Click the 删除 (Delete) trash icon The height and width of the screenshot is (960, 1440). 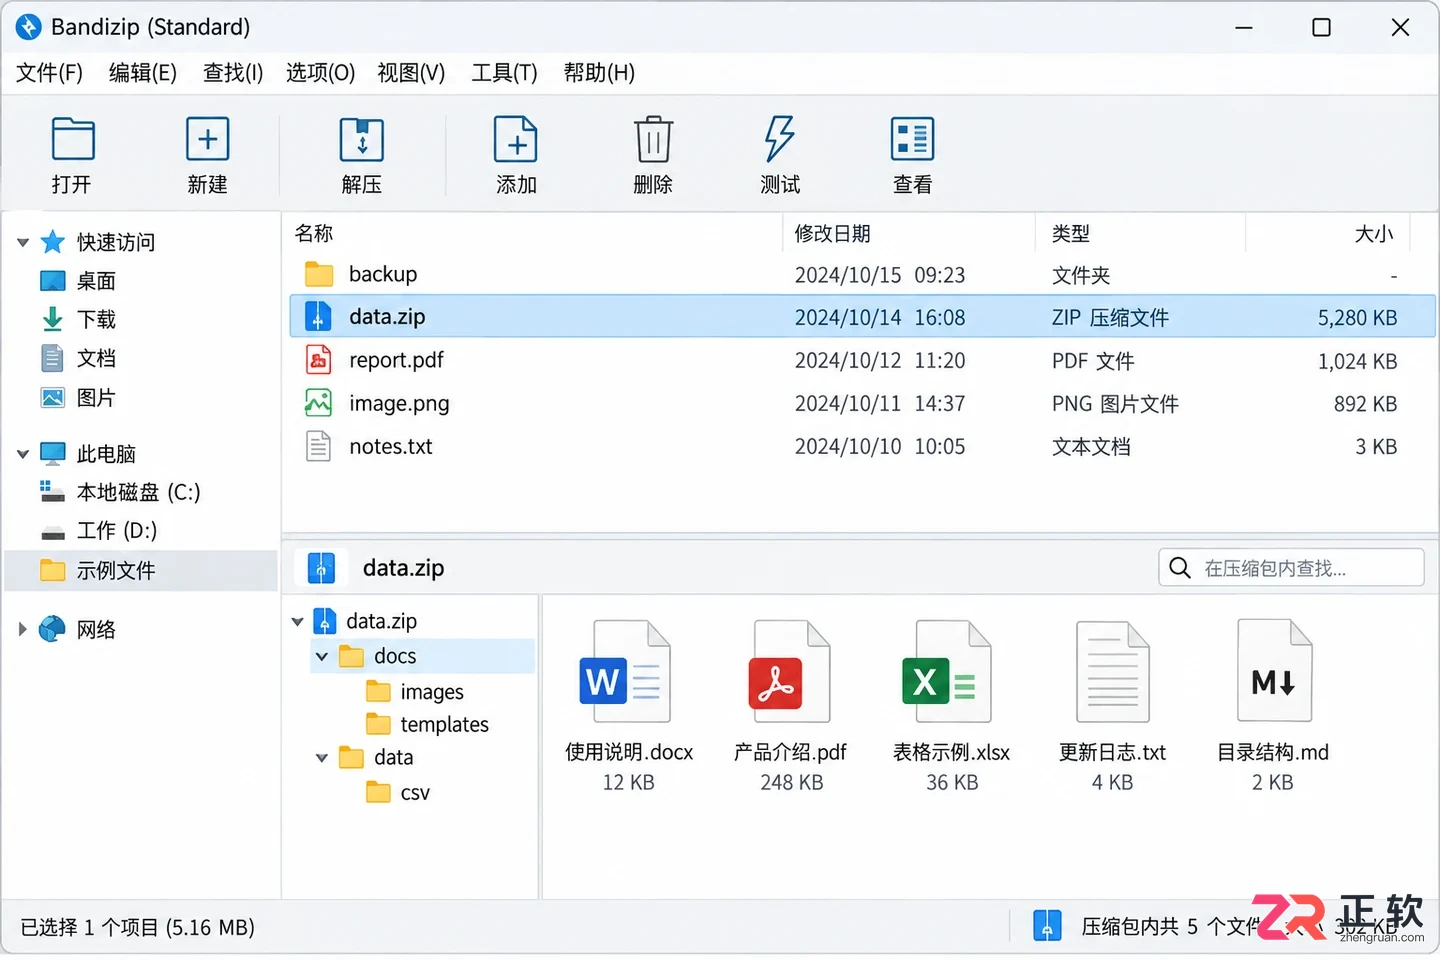(x=653, y=139)
